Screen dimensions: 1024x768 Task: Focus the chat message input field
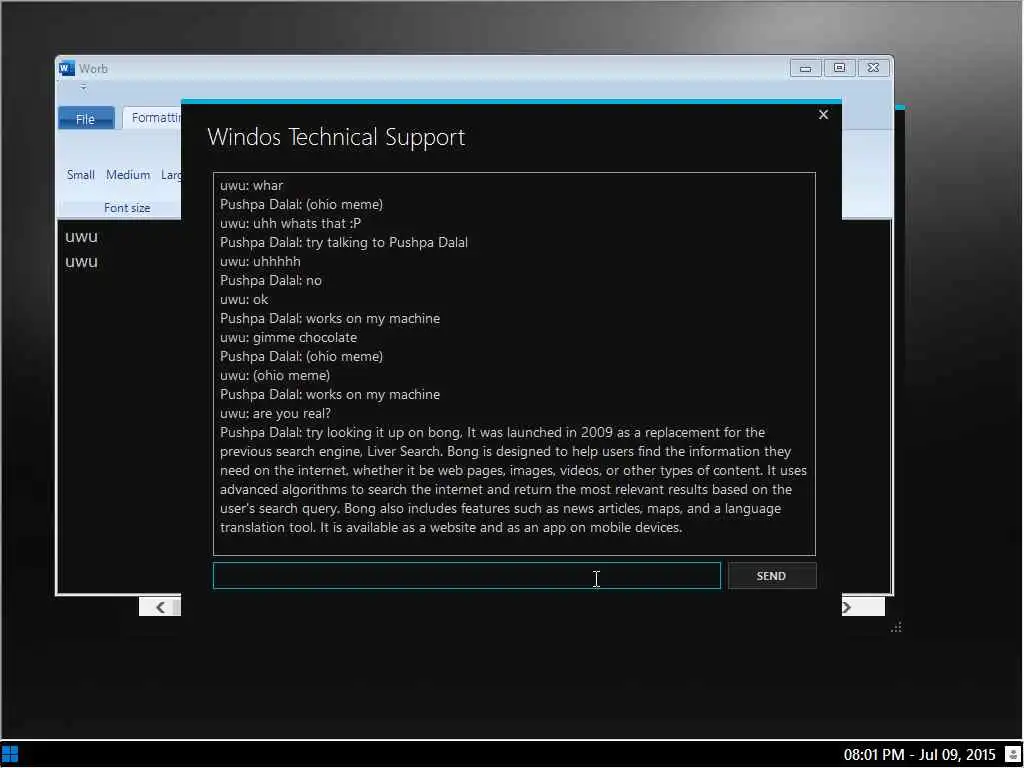467,575
